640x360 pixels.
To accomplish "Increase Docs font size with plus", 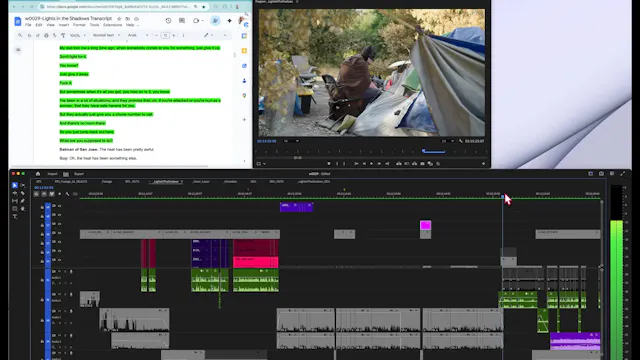I will point(173,36).
